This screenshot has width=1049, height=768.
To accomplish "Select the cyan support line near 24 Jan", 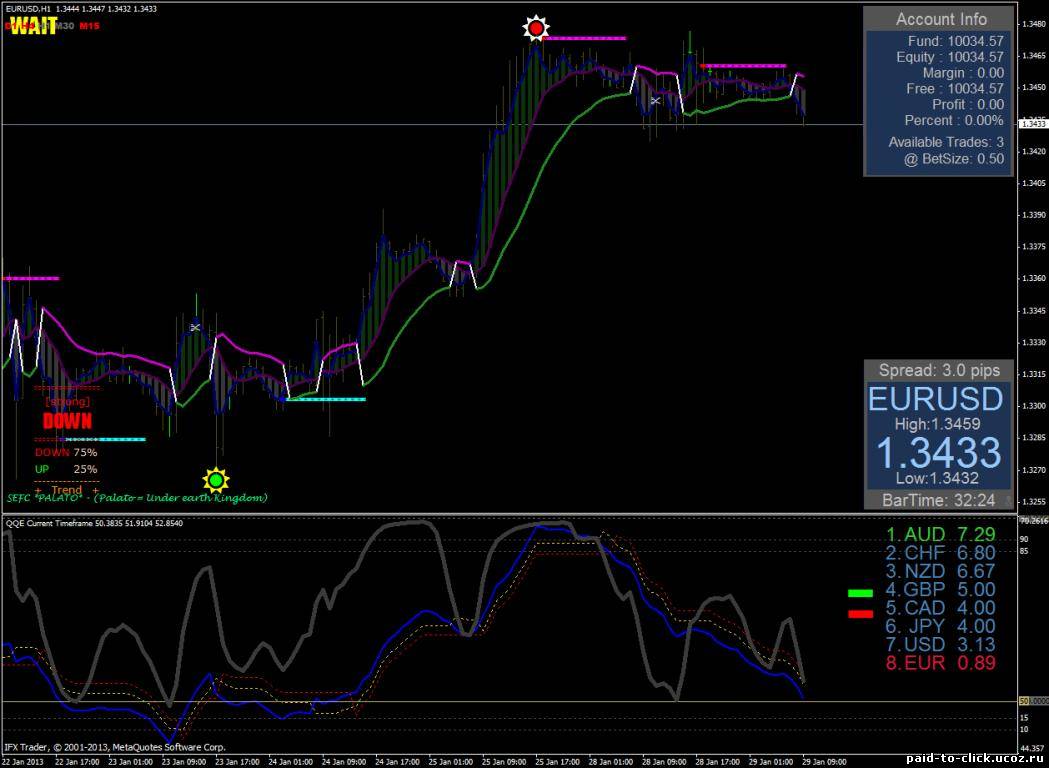I will point(324,399).
